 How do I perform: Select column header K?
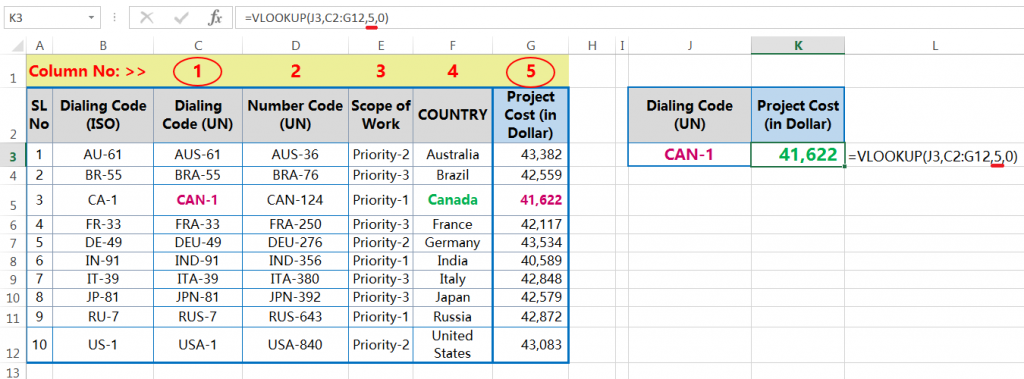pos(797,46)
